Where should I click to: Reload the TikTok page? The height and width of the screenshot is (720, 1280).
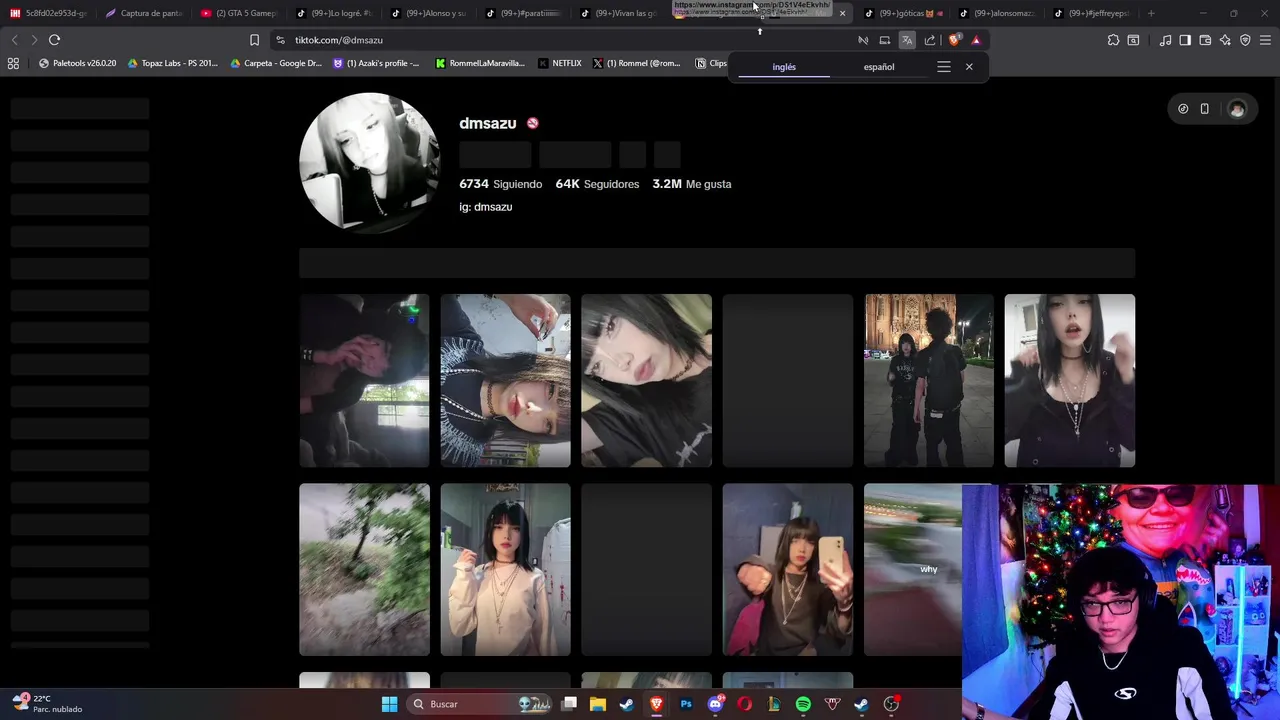(54, 40)
